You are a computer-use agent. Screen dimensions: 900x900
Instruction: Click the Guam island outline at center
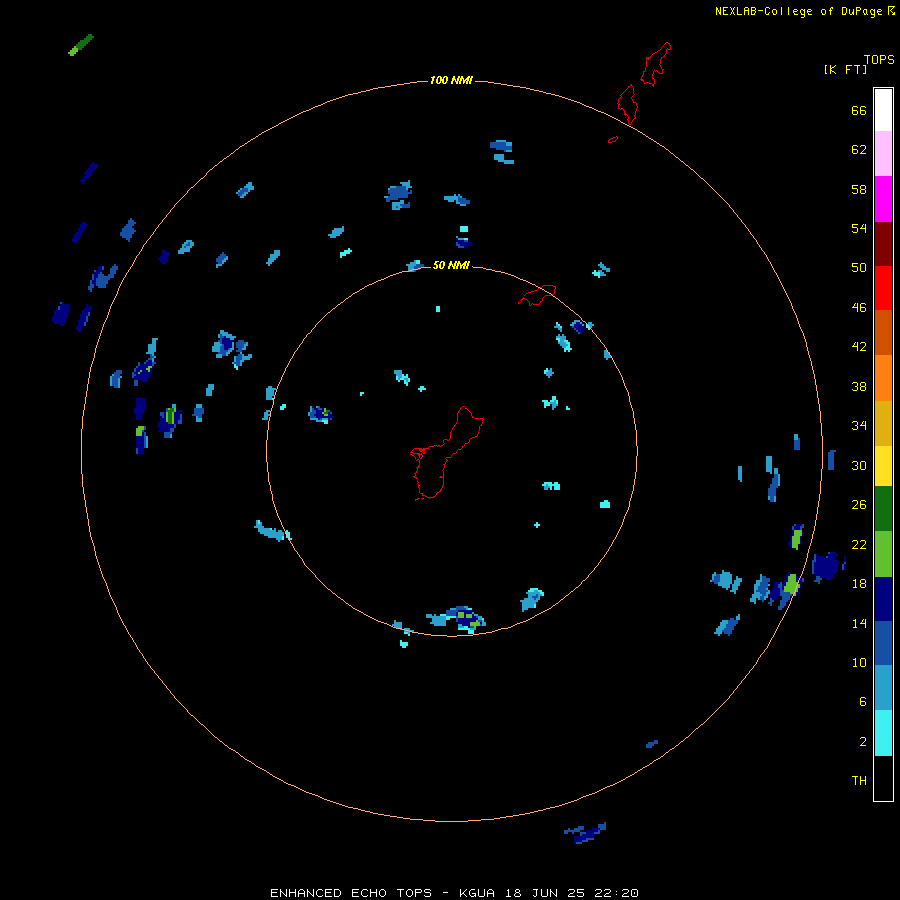445,453
